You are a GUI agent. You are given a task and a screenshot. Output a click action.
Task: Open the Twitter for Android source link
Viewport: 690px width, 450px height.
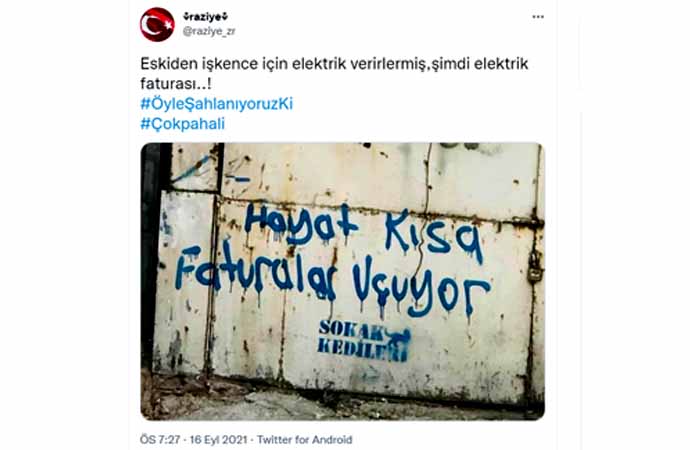click(305, 439)
